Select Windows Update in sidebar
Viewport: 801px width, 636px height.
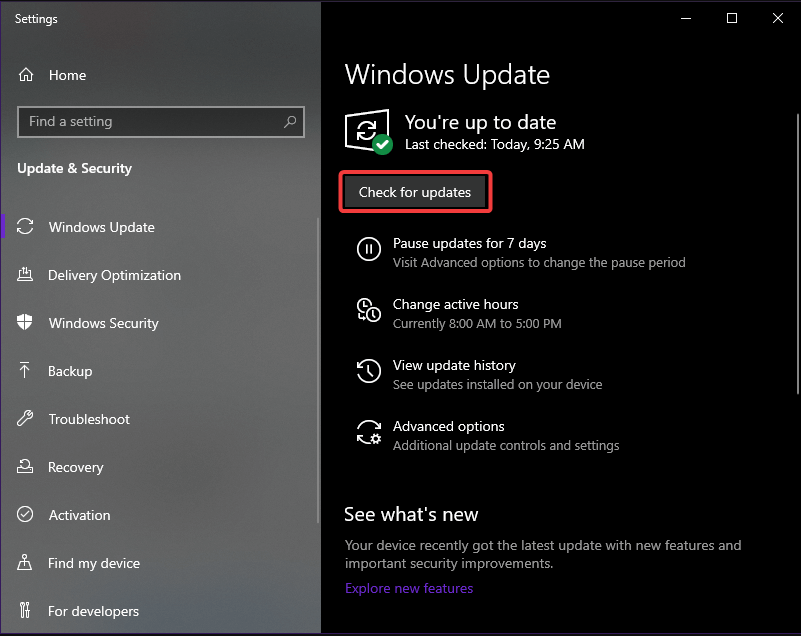[102, 227]
